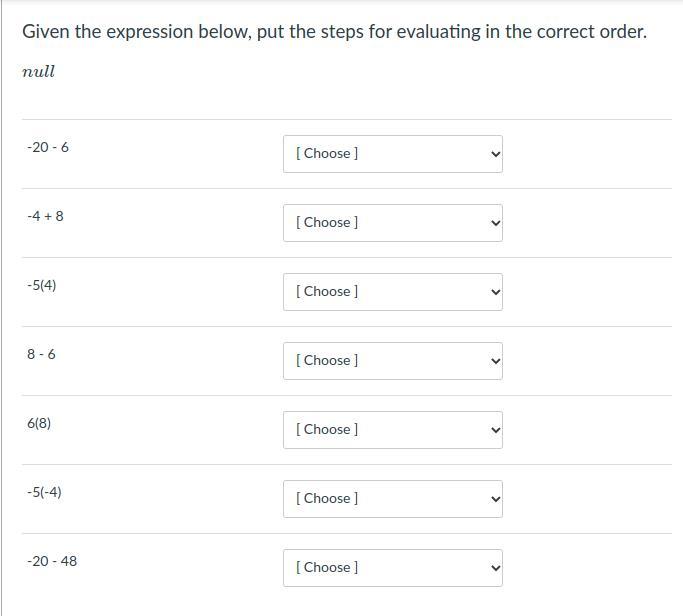The height and width of the screenshot is (616, 683).
Task: Click the -20 - 48 step label
Action: [52, 561]
